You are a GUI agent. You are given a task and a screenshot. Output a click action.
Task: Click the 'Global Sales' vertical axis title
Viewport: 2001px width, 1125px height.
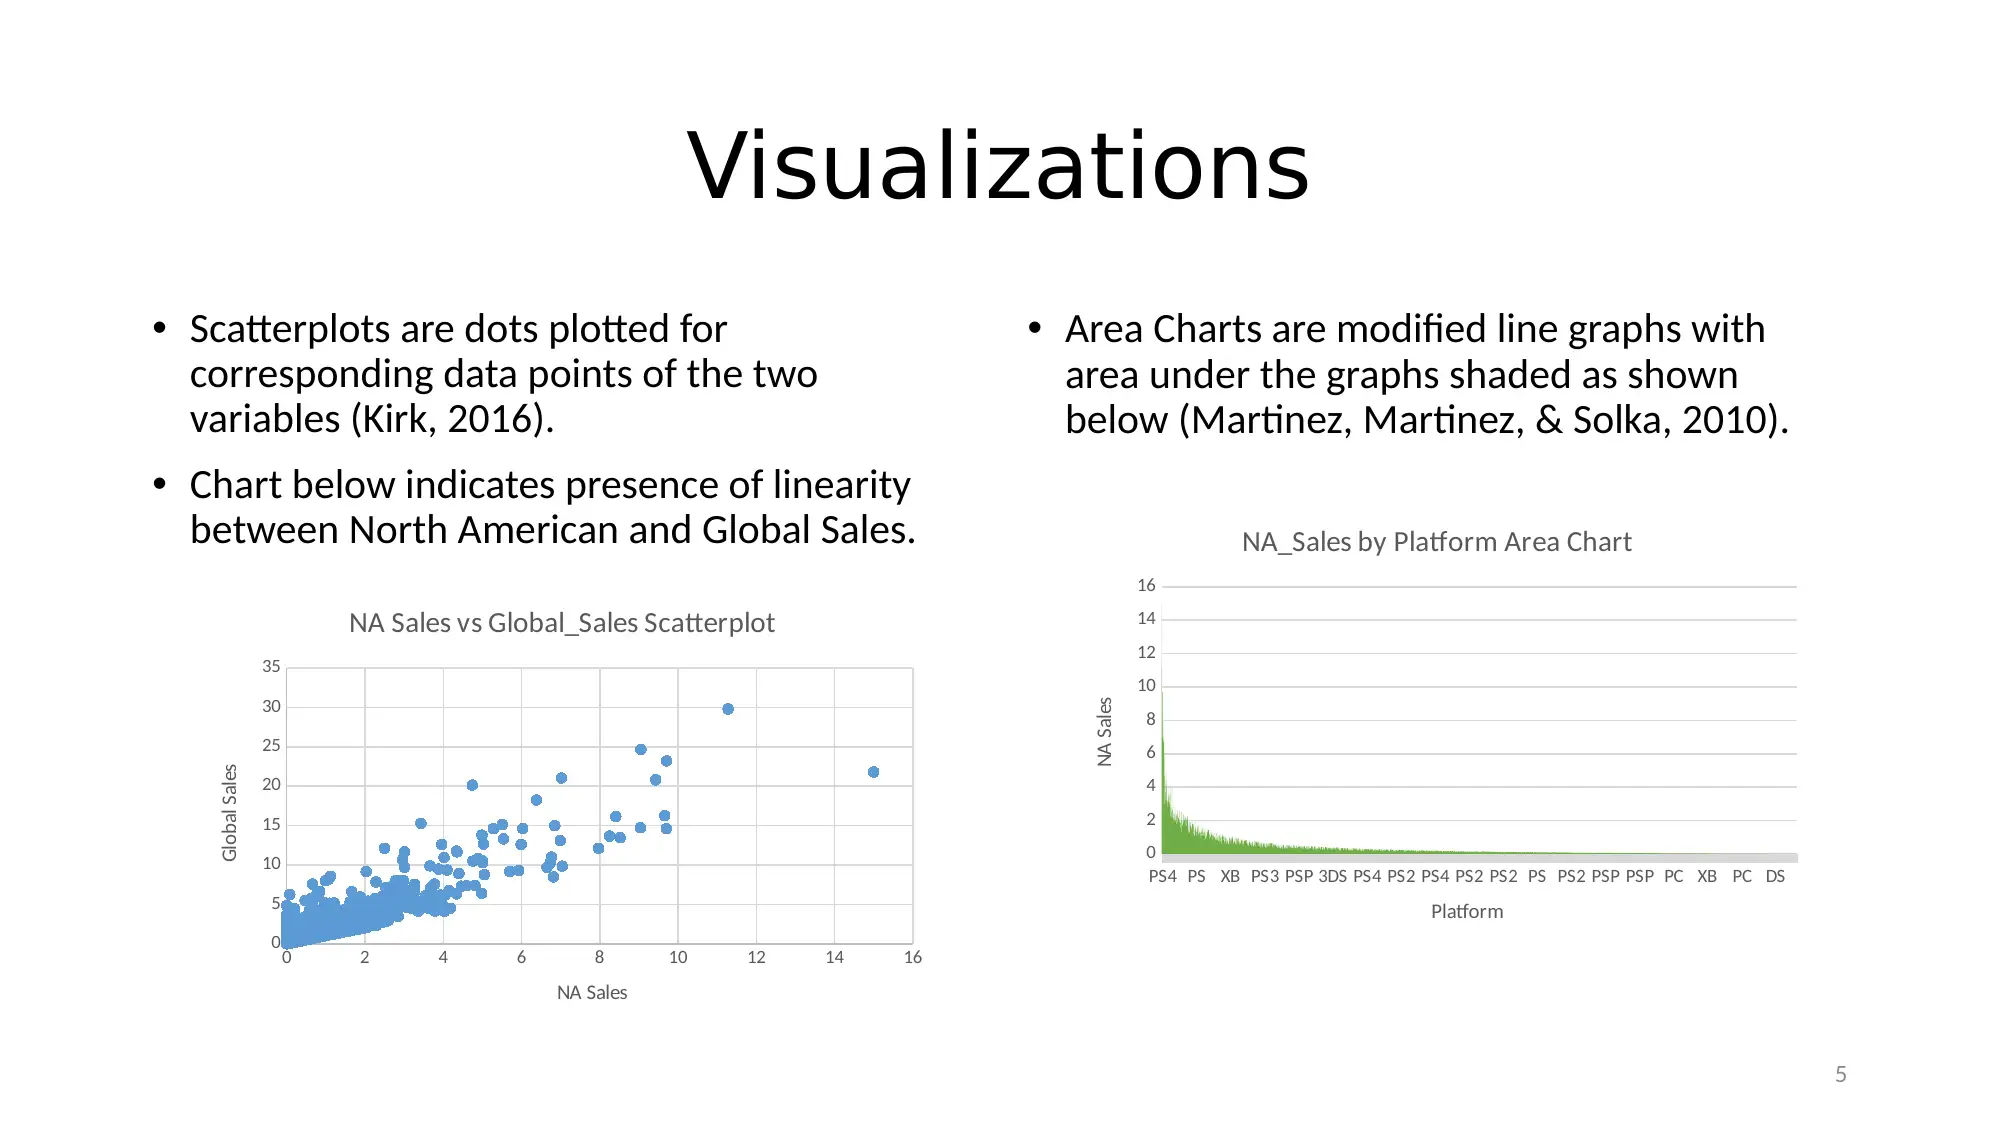click(x=230, y=812)
